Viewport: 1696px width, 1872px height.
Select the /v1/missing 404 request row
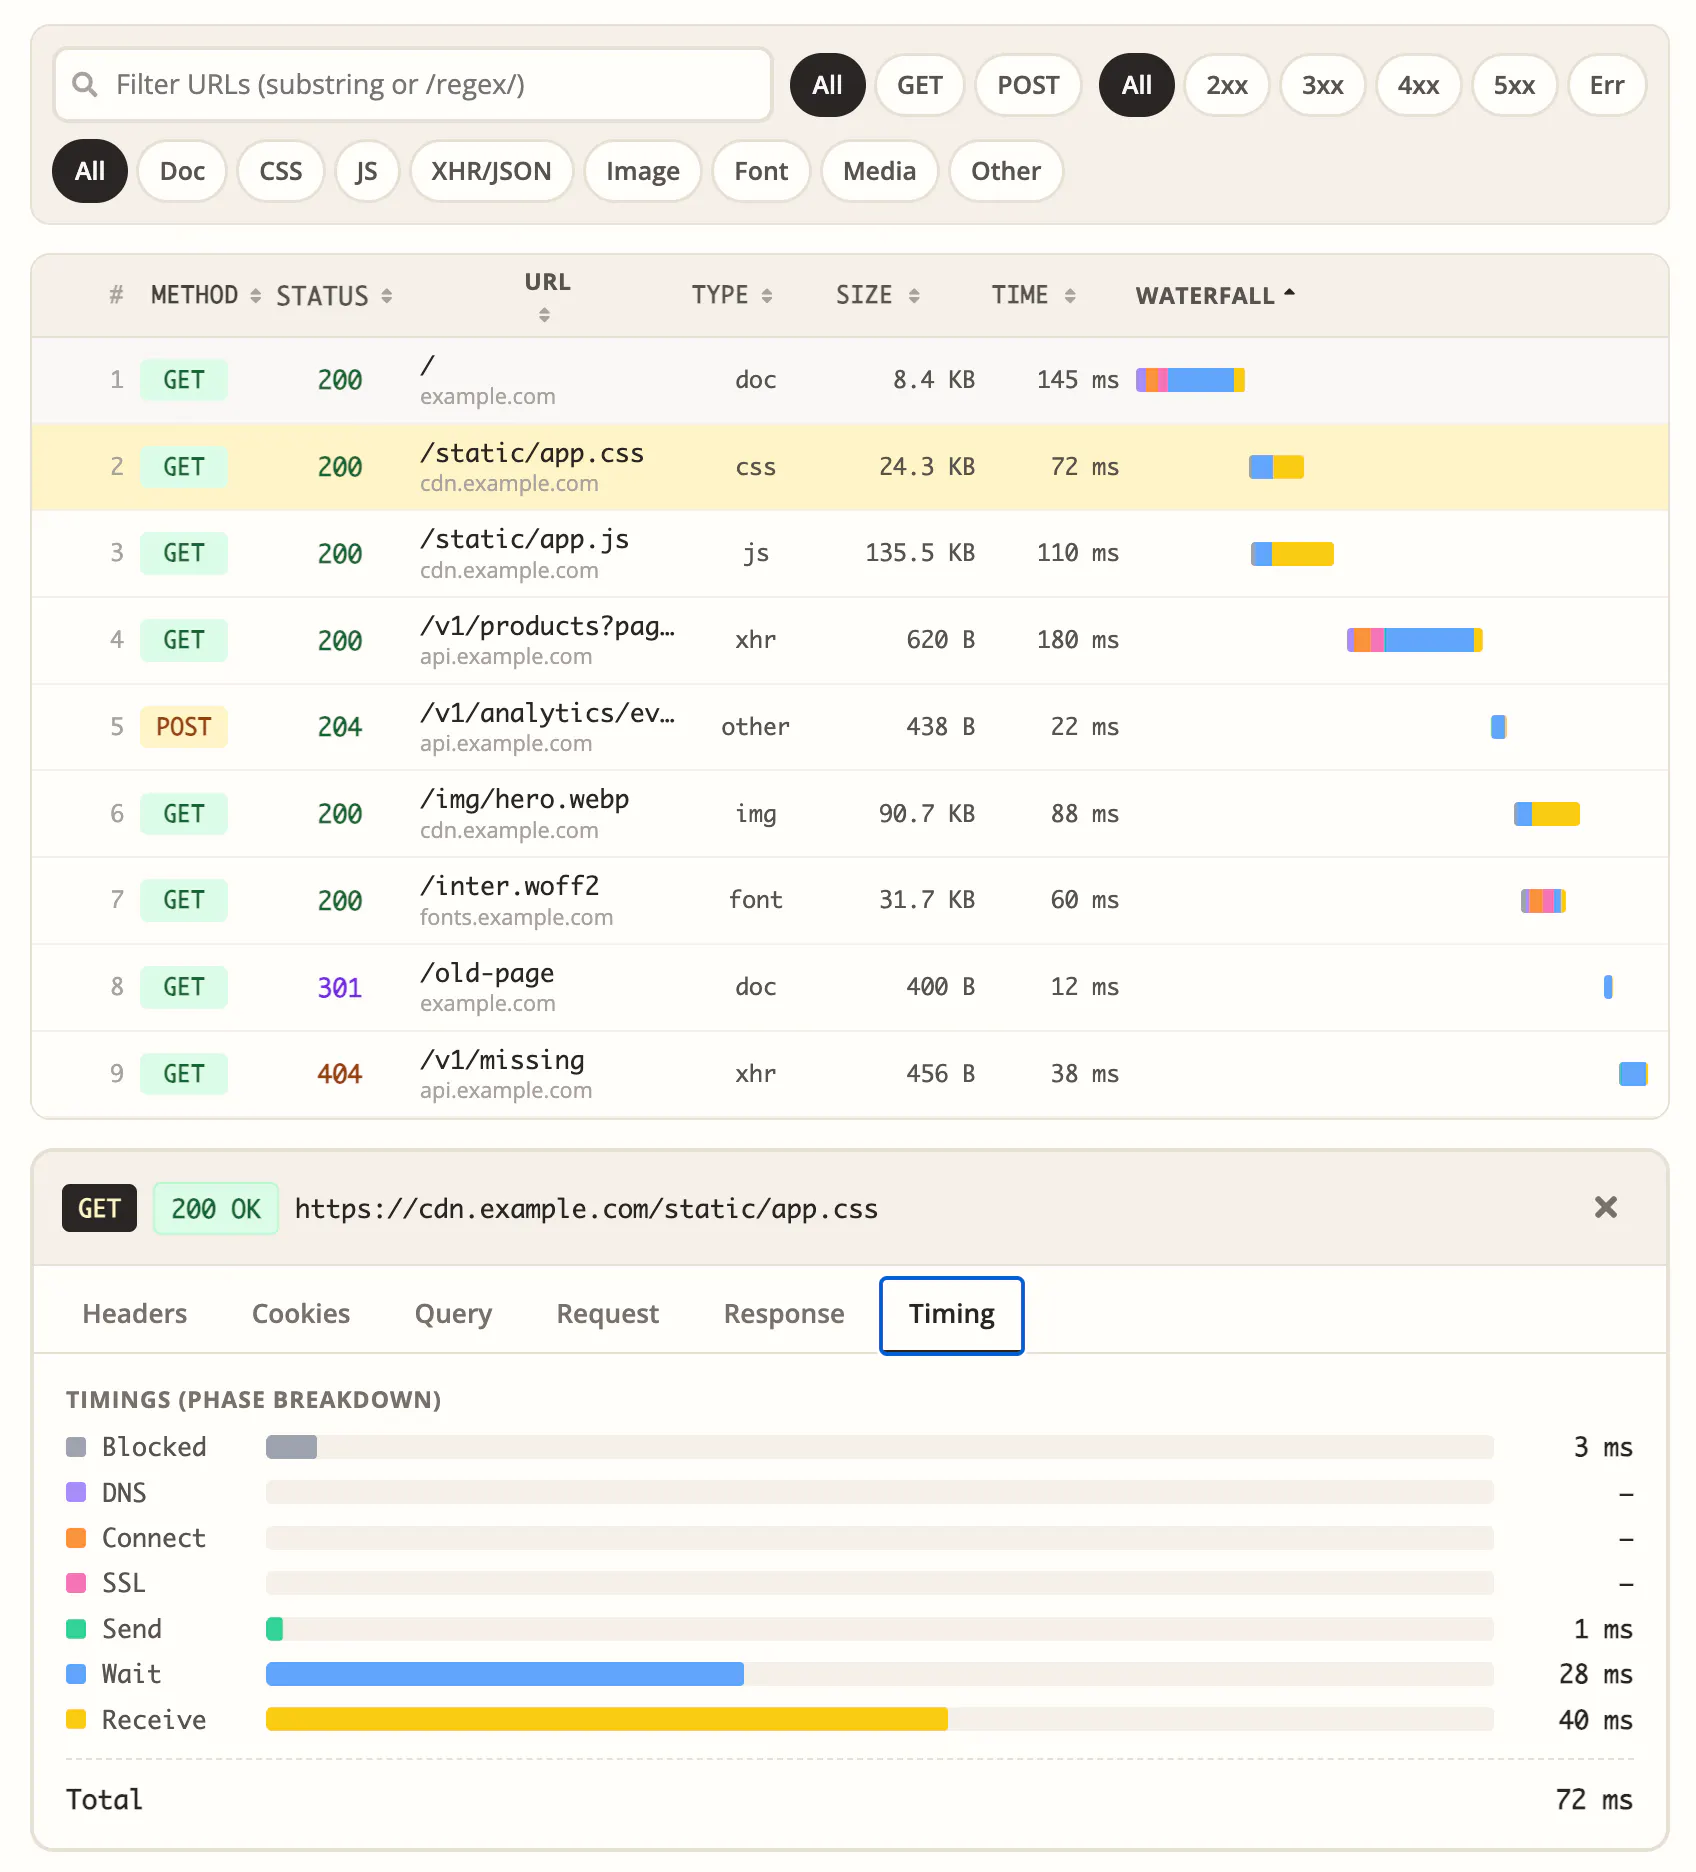850,1074
